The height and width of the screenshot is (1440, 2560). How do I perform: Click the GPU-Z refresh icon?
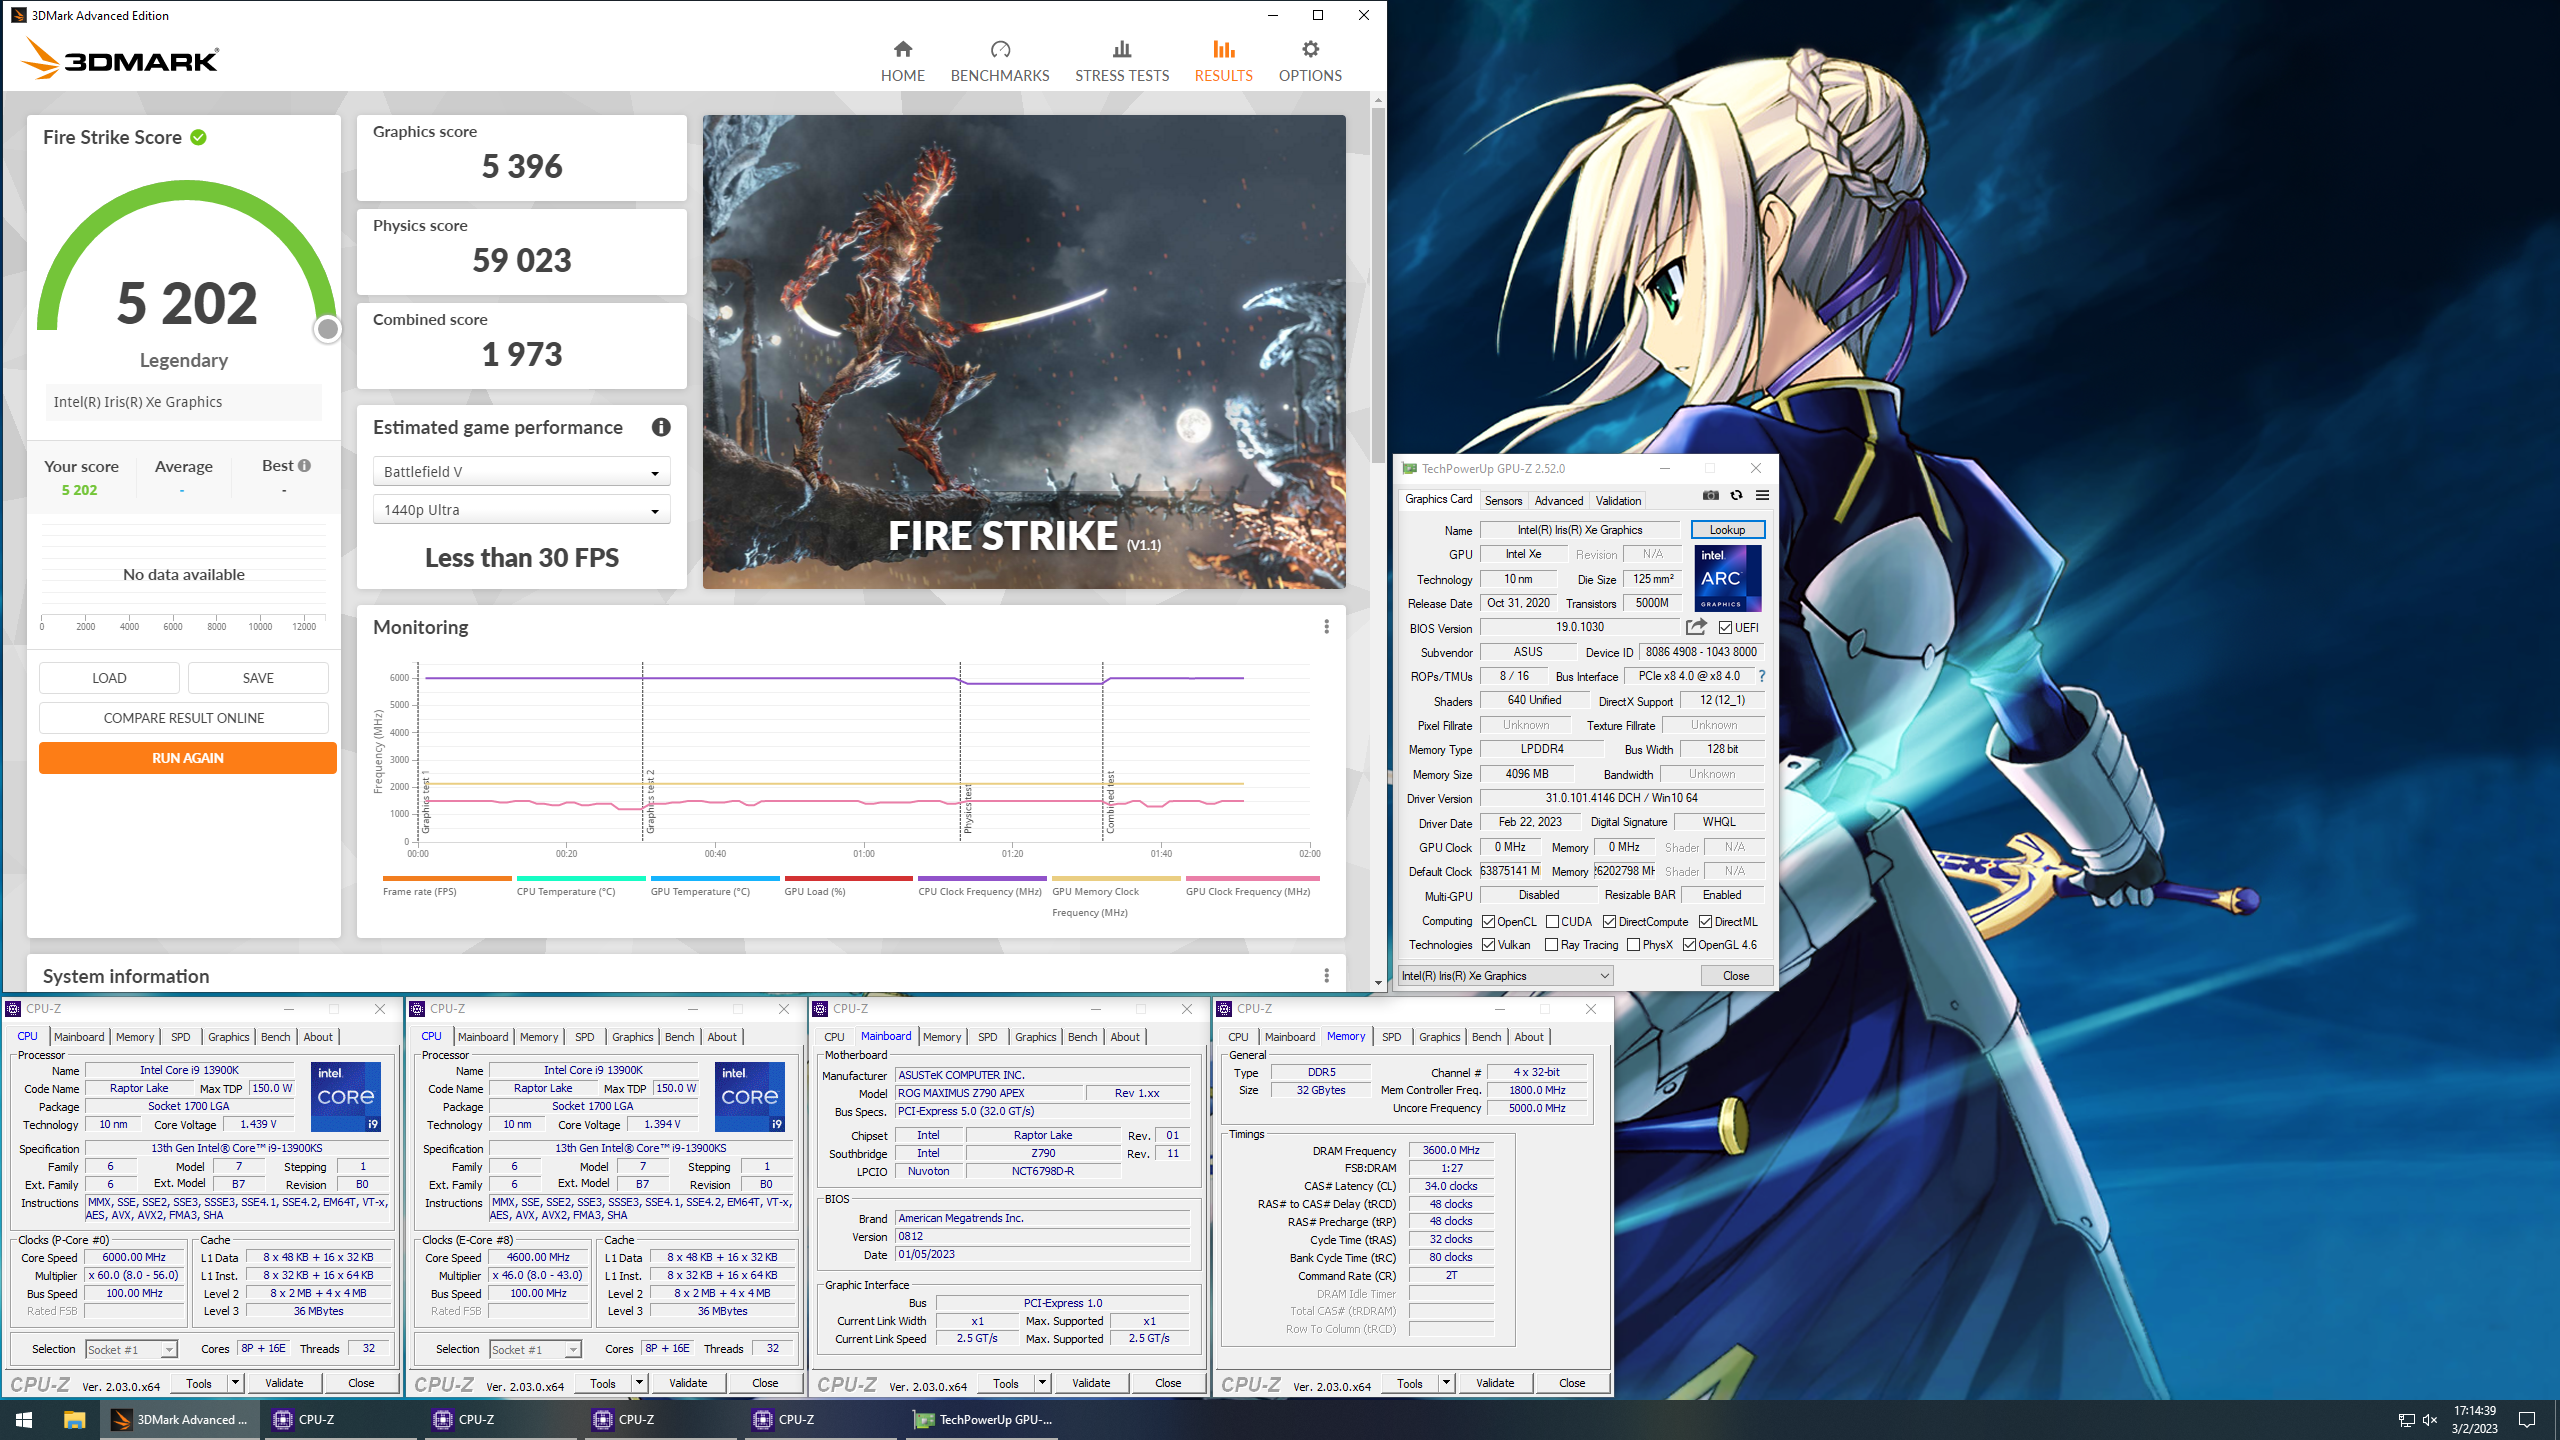click(x=1737, y=495)
